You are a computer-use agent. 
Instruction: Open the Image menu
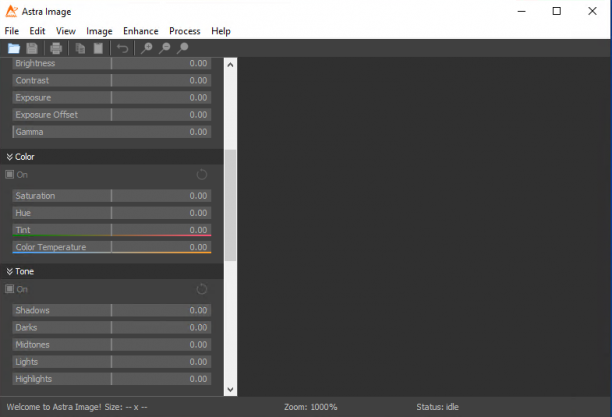coord(99,31)
